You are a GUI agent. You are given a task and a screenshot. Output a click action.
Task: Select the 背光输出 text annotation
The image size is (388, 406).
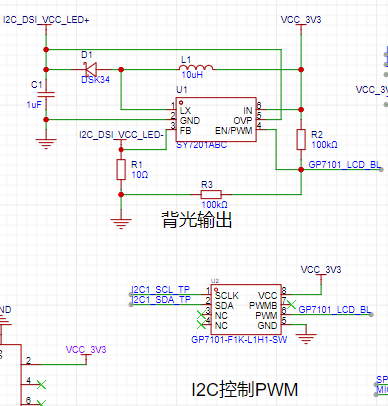(x=197, y=219)
